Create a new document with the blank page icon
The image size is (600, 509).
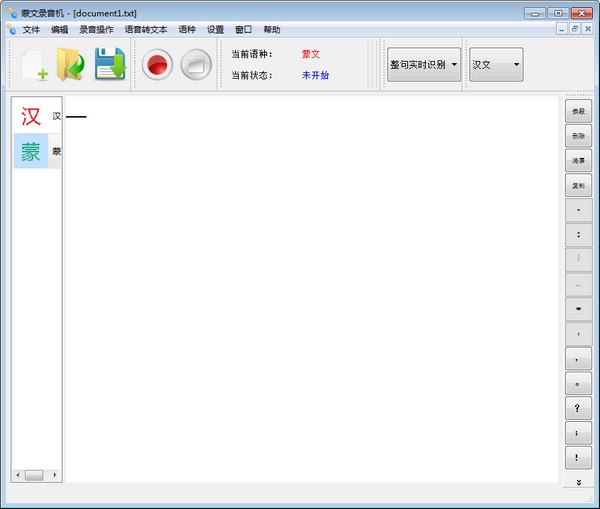(x=35, y=65)
